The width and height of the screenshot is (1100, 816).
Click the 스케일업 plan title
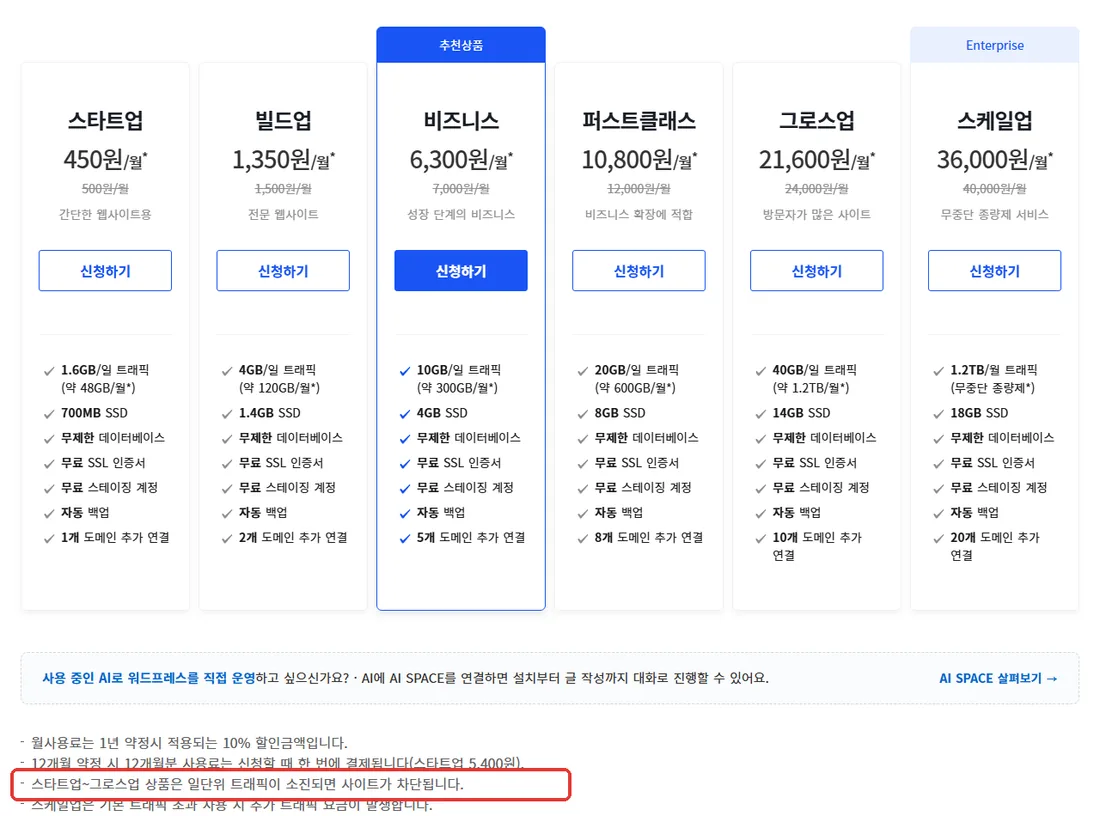(x=994, y=121)
